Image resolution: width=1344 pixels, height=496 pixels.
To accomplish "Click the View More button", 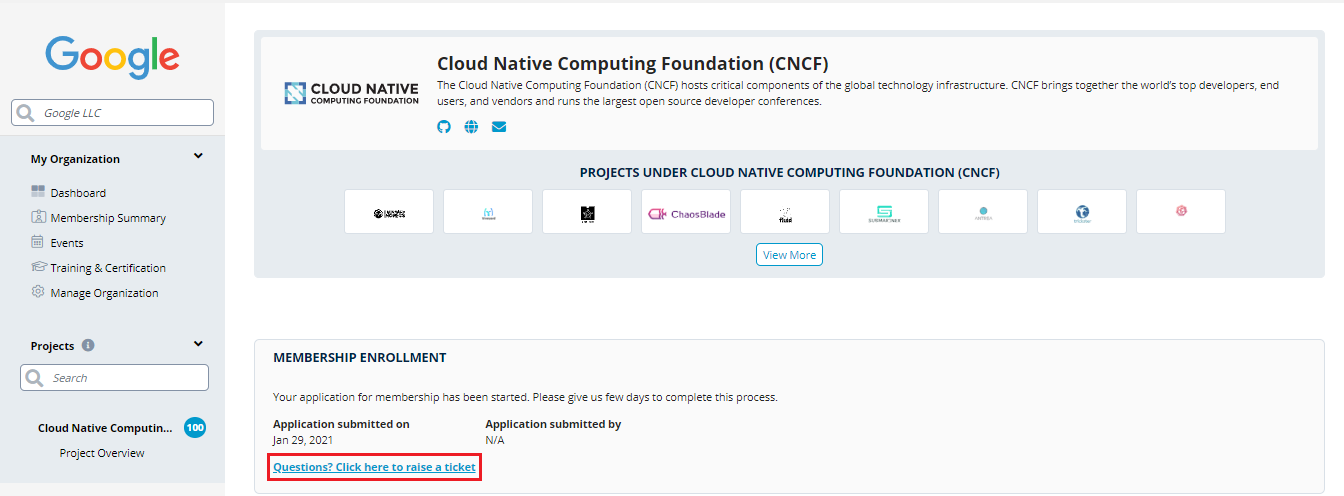I will pyautogui.click(x=789, y=255).
